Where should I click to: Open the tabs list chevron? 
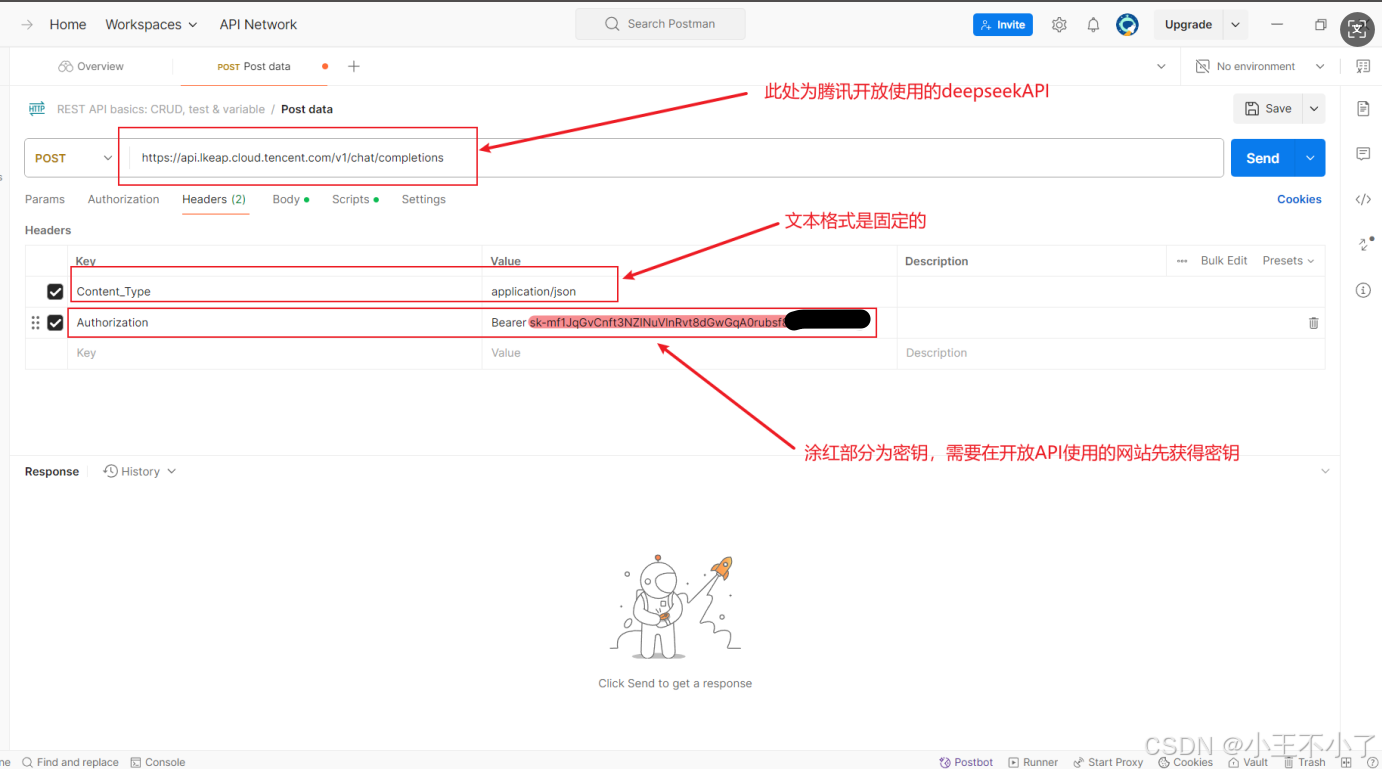coord(1161,66)
